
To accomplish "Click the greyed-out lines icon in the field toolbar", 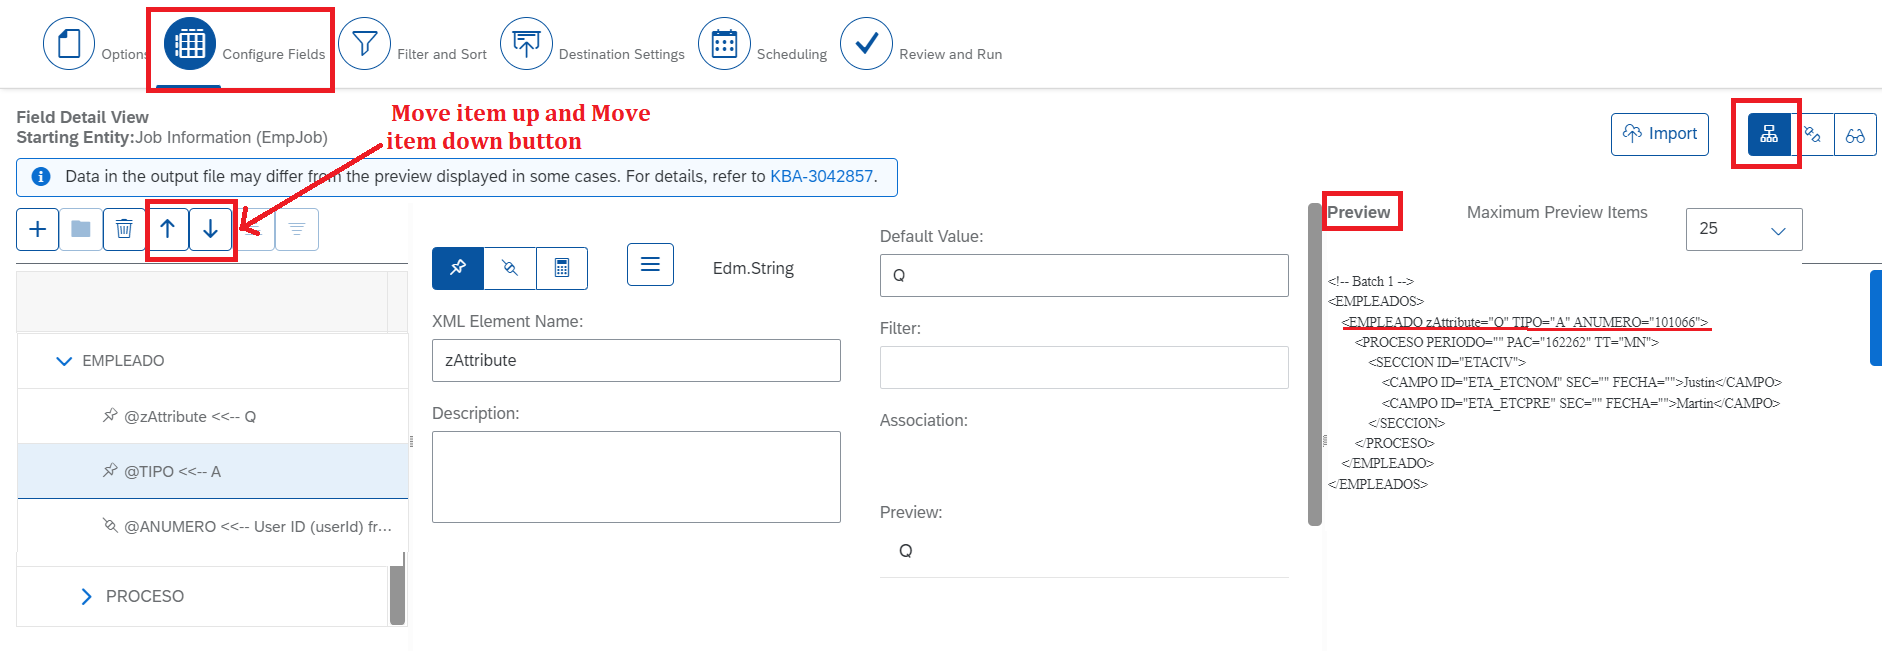I will [297, 229].
